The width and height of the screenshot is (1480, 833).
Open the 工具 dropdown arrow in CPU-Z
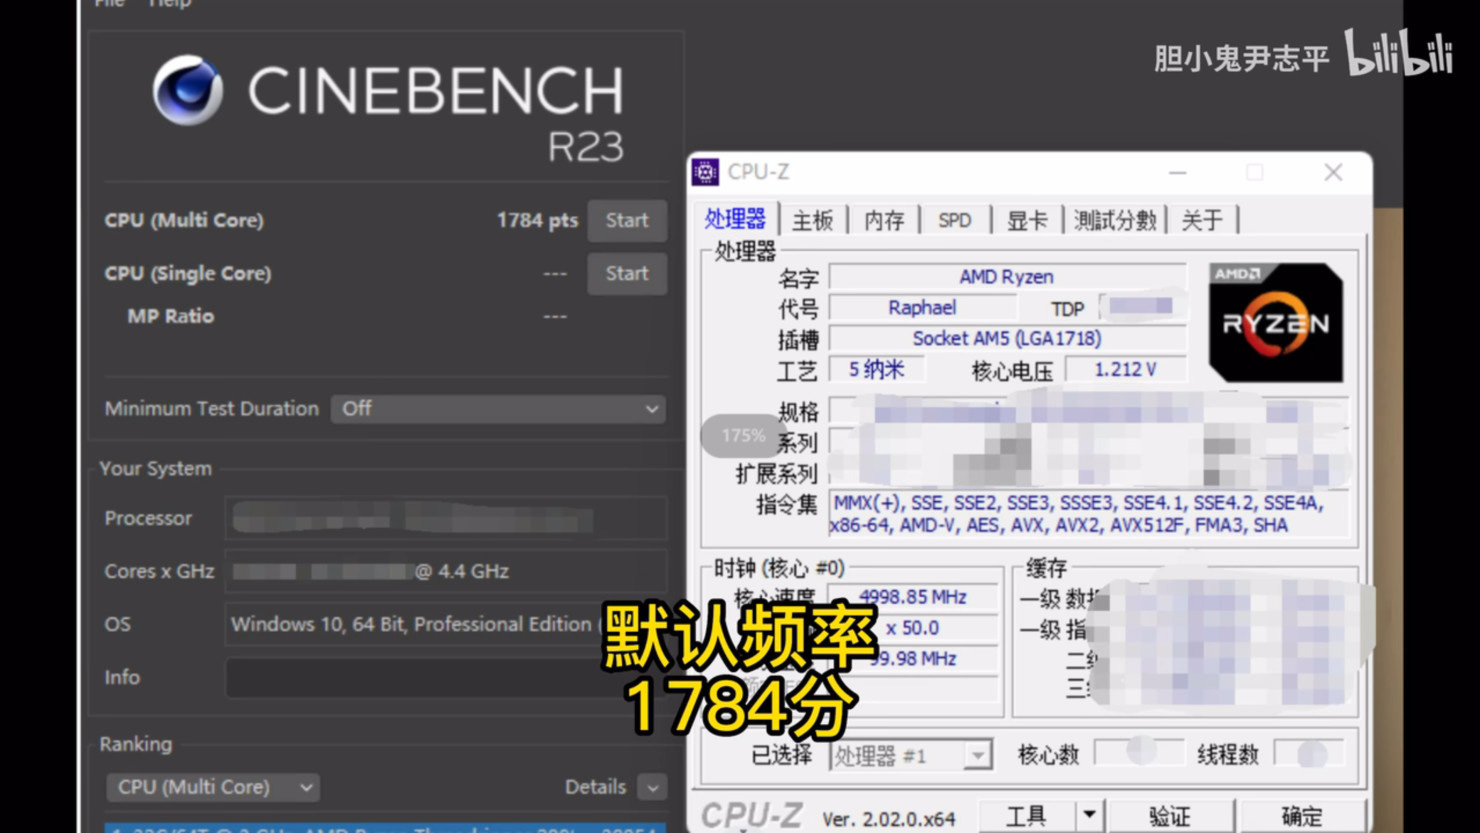pyautogui.click(x=1089, y=816)
